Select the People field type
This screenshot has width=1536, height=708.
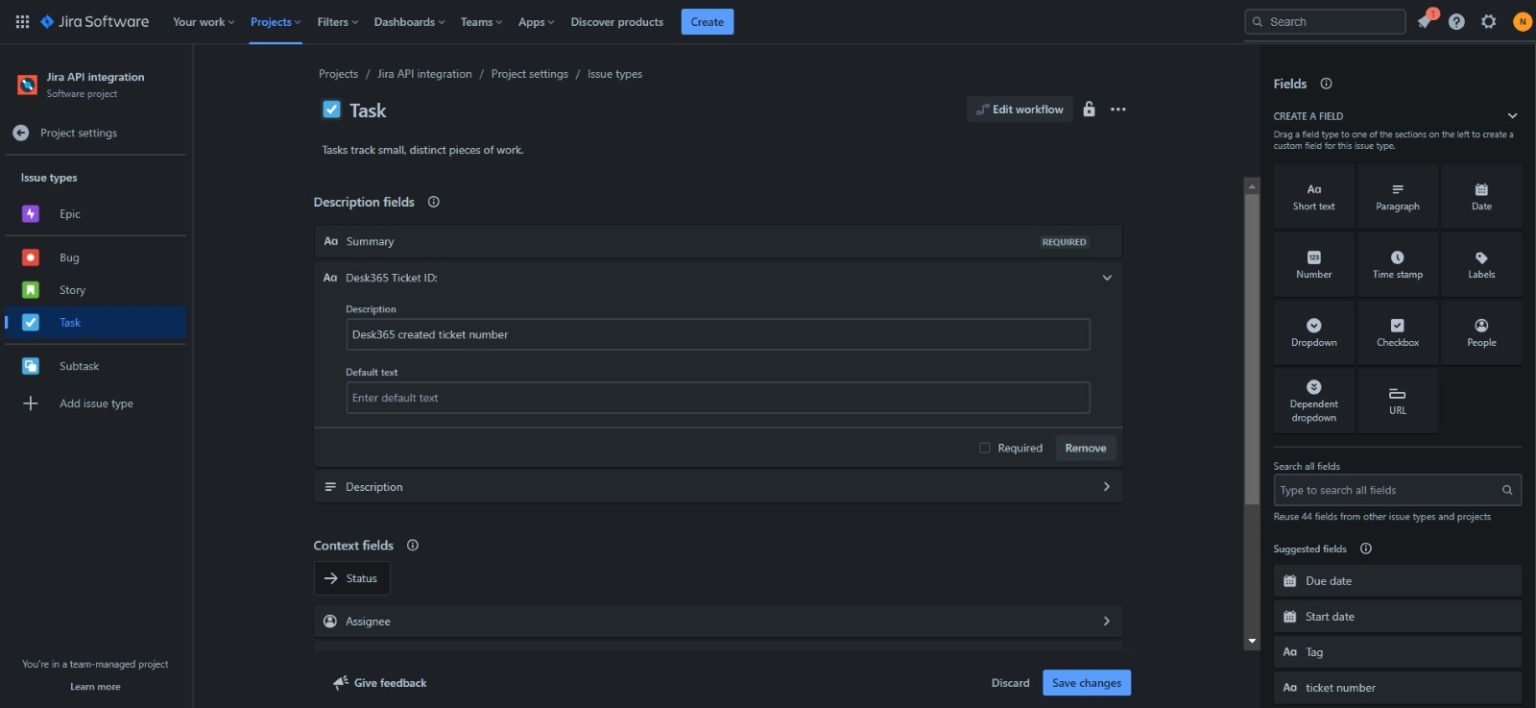pyautogui.click(x=1481, y=331)
